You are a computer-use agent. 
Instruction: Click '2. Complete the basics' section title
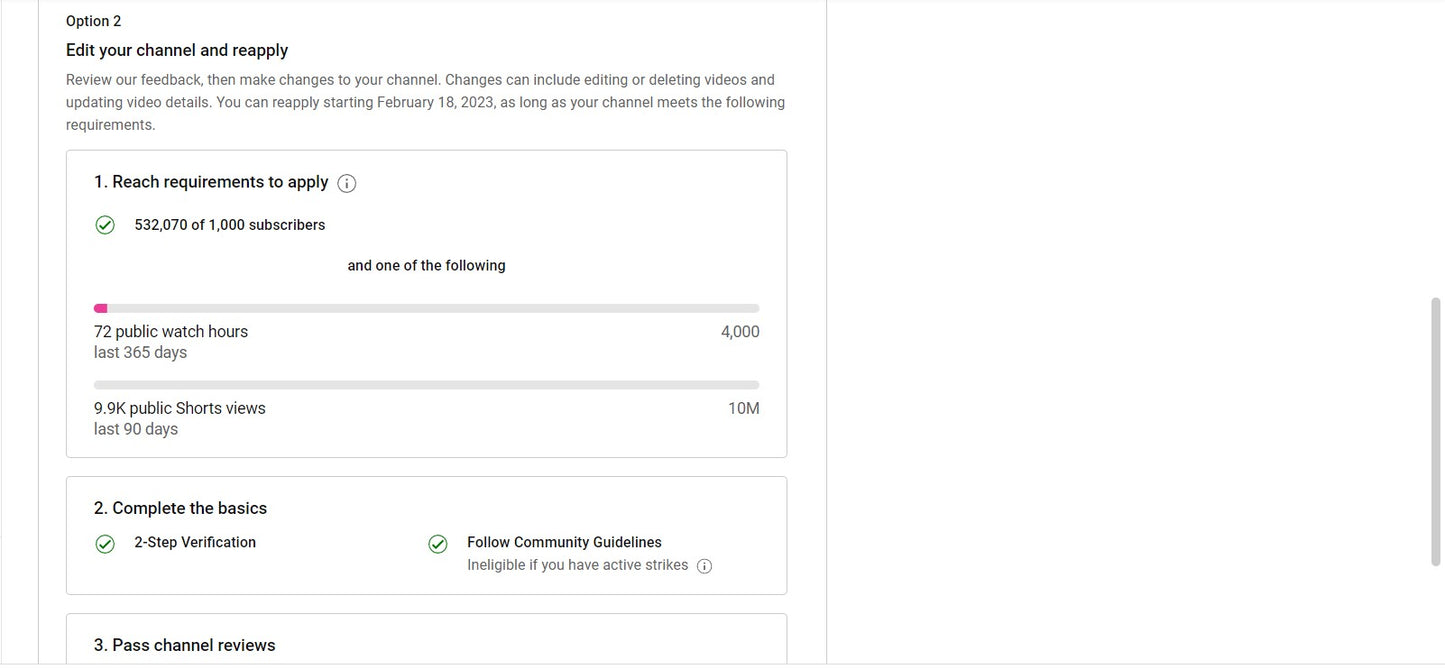[x=181, y=508]
